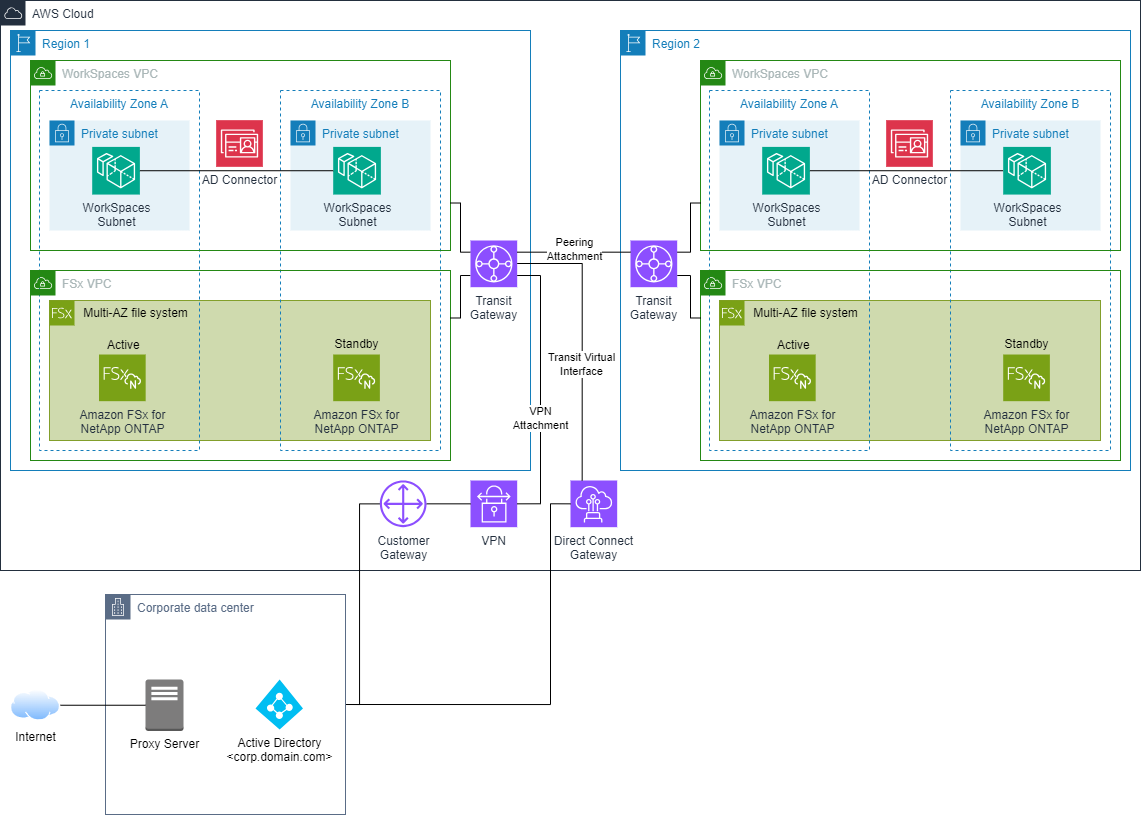The height and width of the screenshot is (815, 1141).
Task: Click the Internet cloud icon
Action: coord(35,706)
